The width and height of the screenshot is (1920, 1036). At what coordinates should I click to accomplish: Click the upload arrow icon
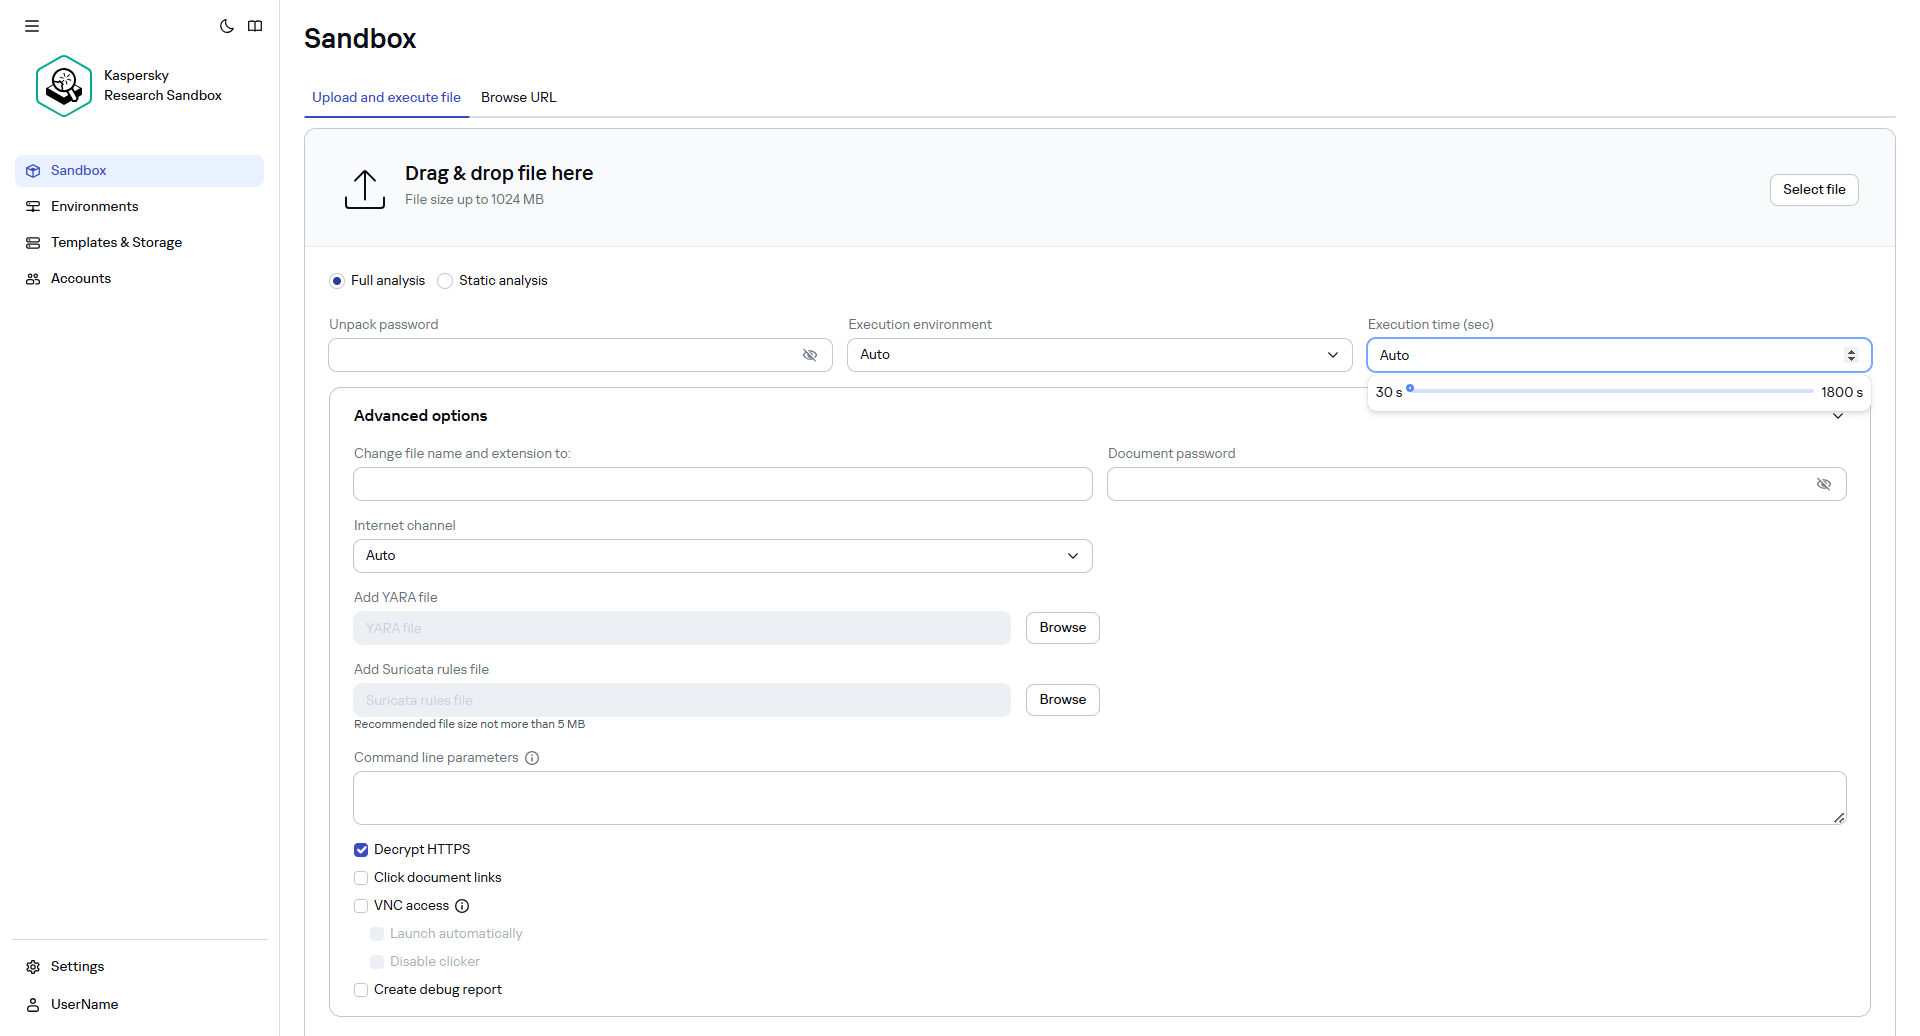[365, 189]
